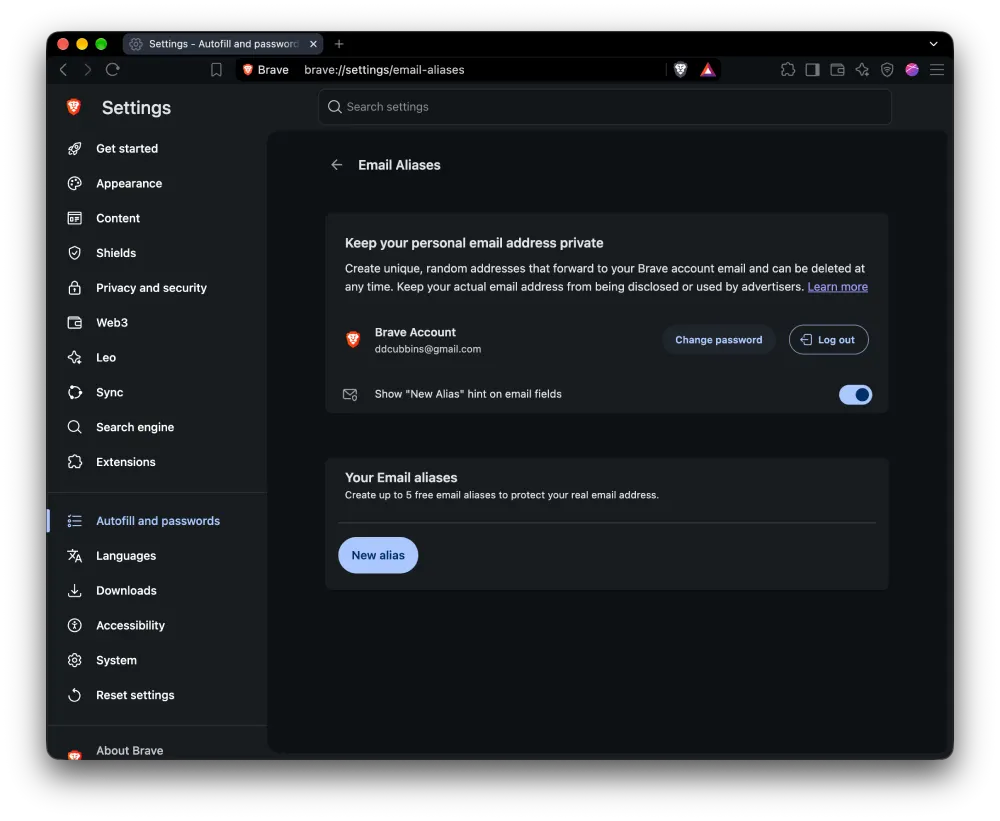
Task: Toggle the sidebar panel icon
Action: (812, 70)
